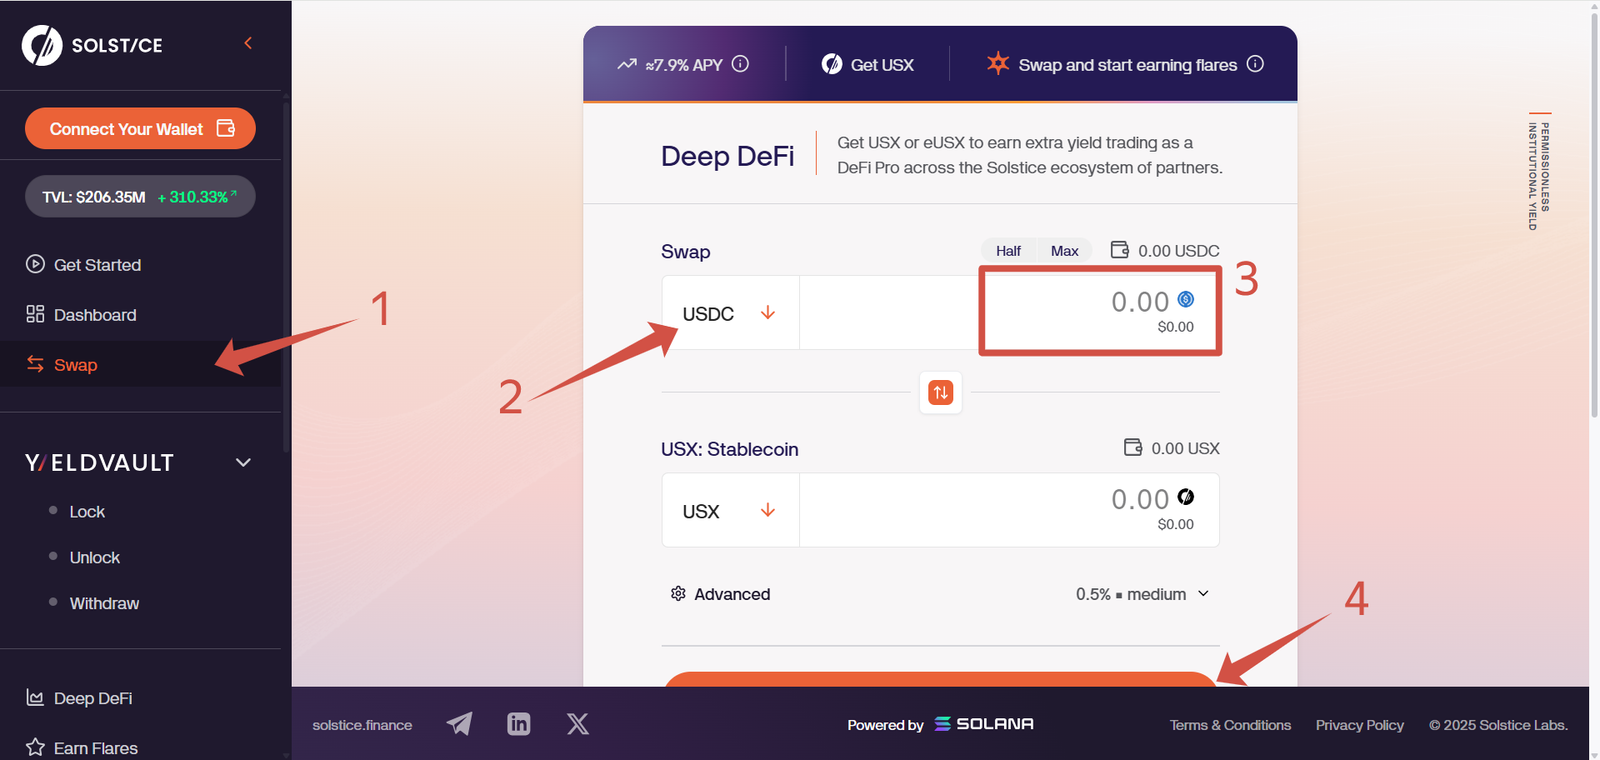The width and height of the screenshot is (1600, 760).
Task: Click the Advanced settings gear icon
Action: coord(678,594)
